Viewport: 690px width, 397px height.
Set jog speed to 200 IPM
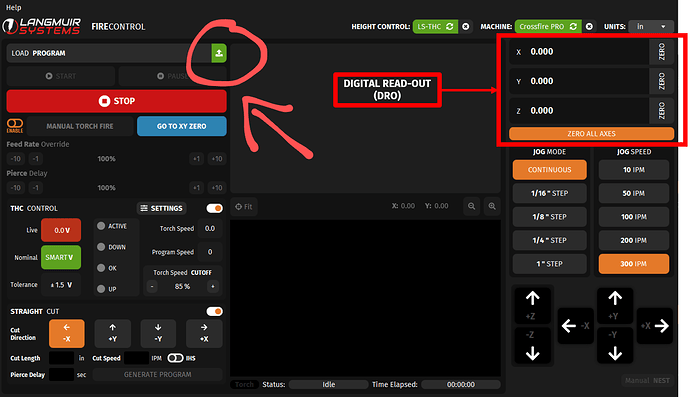click(x=634, y=240)
